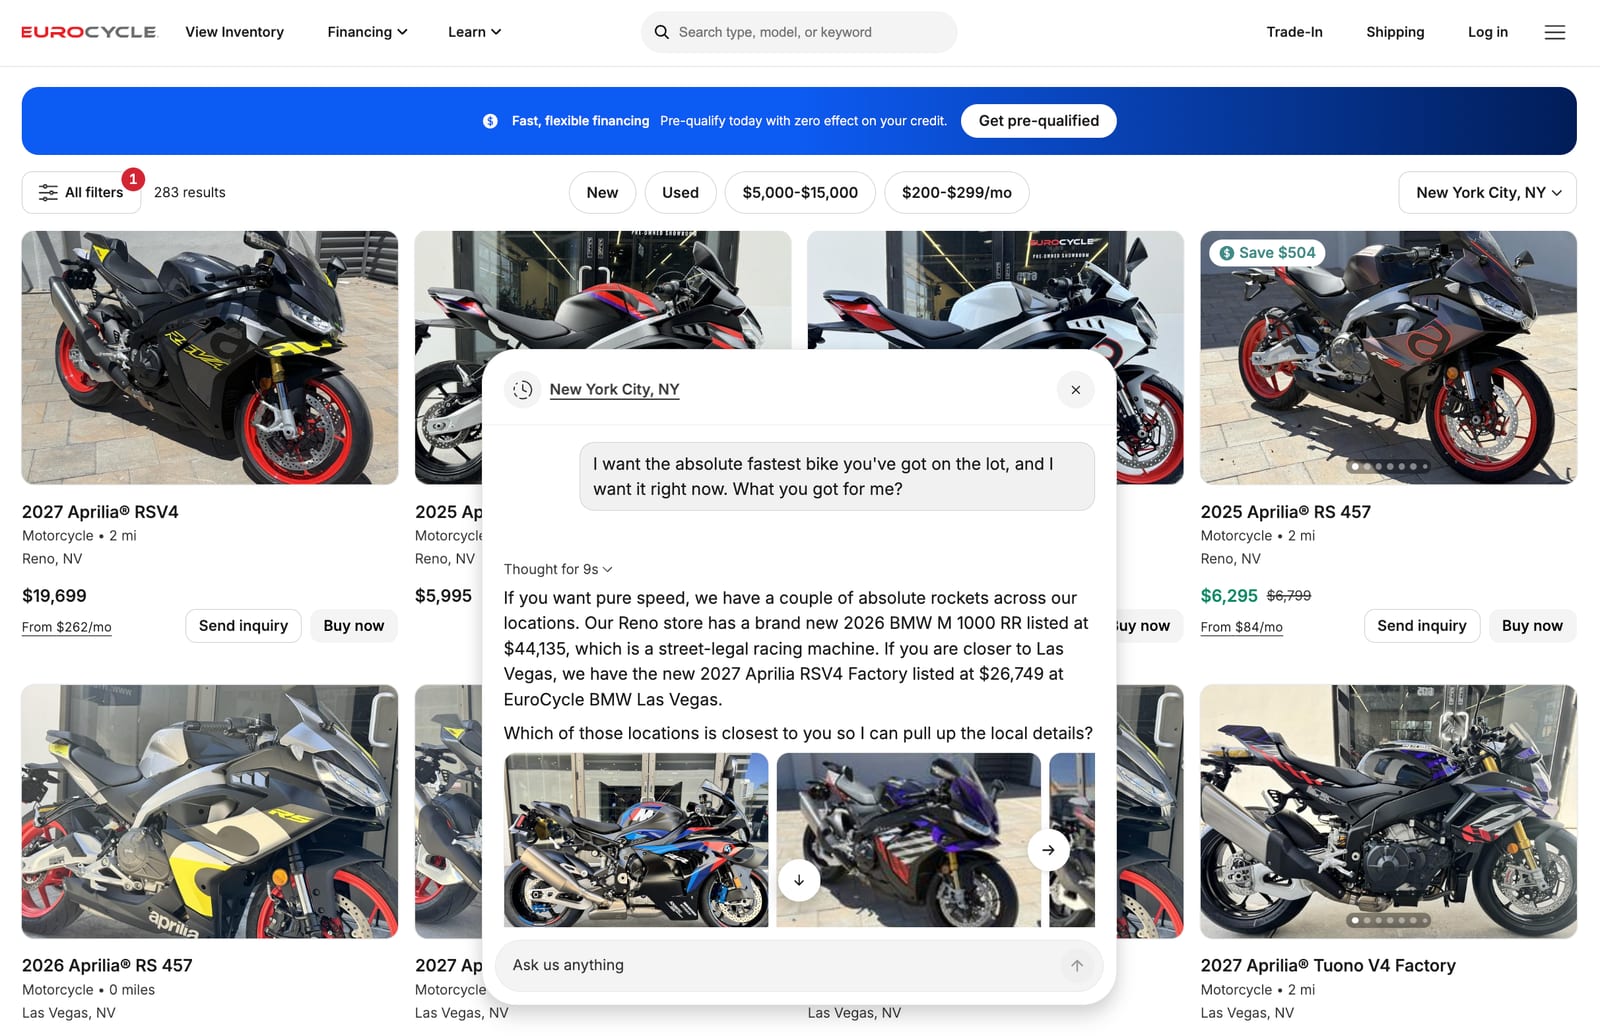Viewport: 1600px width, 1036px height.
Task: Click Get pre-qualified button
Action: click(1038, 121)
